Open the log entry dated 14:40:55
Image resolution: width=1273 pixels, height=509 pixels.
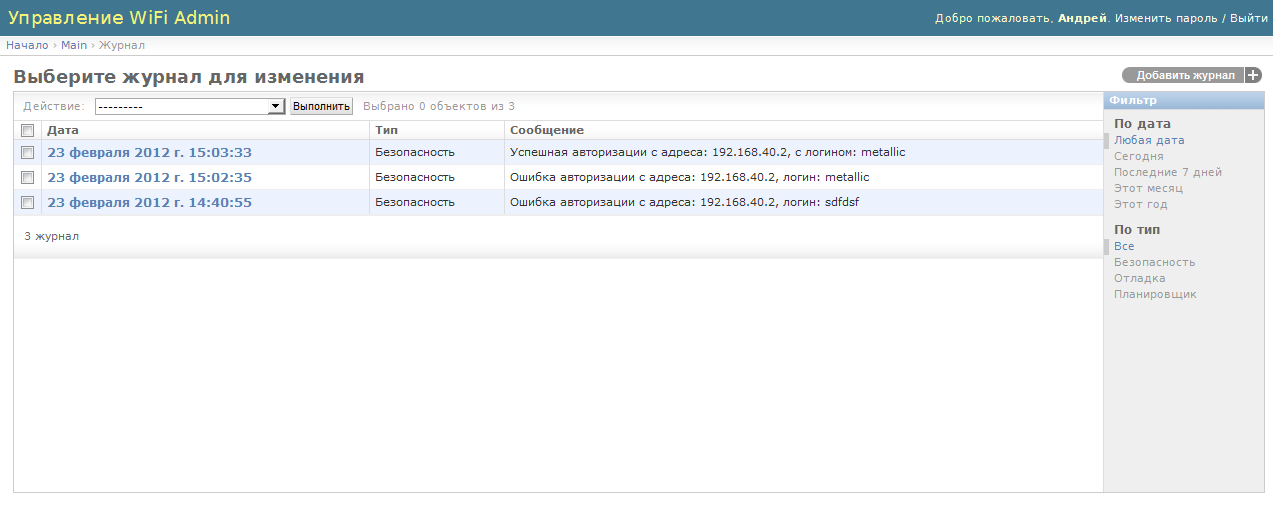149,202
